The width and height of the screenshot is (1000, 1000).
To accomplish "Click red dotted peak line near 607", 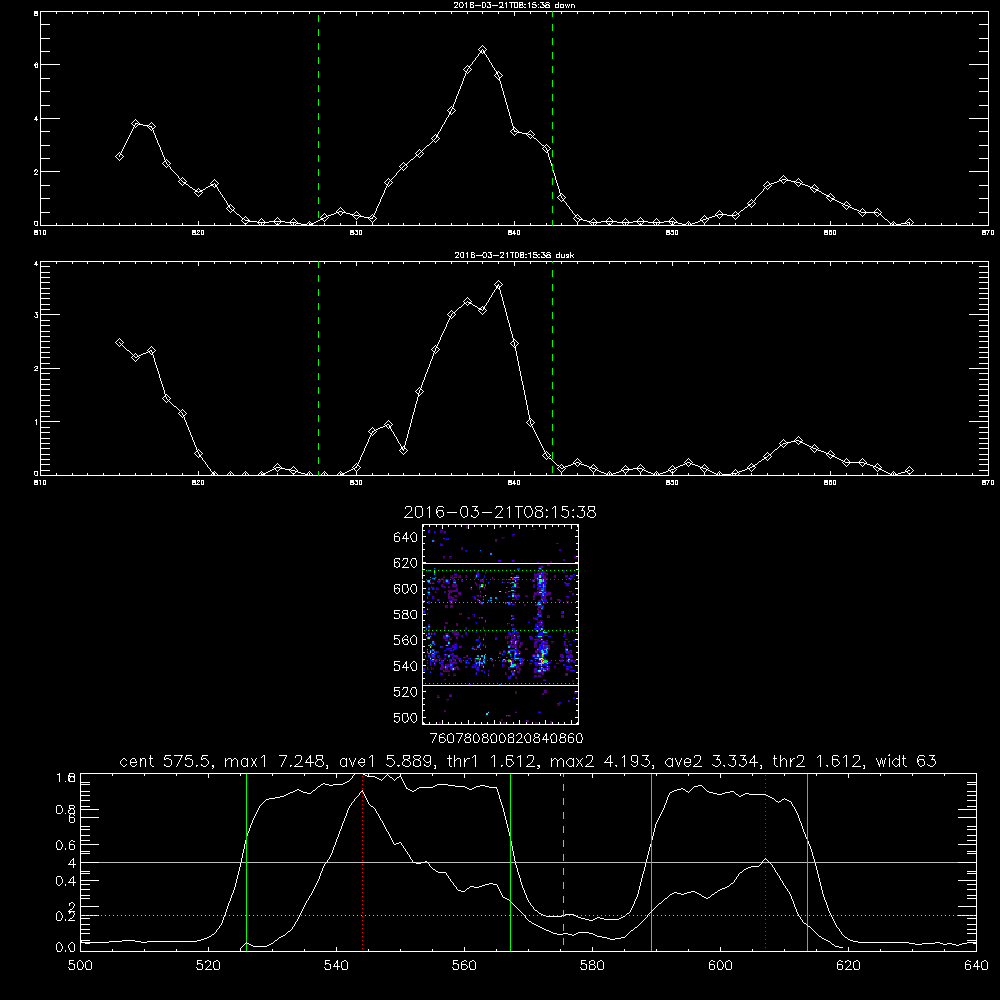I will 765,861.
